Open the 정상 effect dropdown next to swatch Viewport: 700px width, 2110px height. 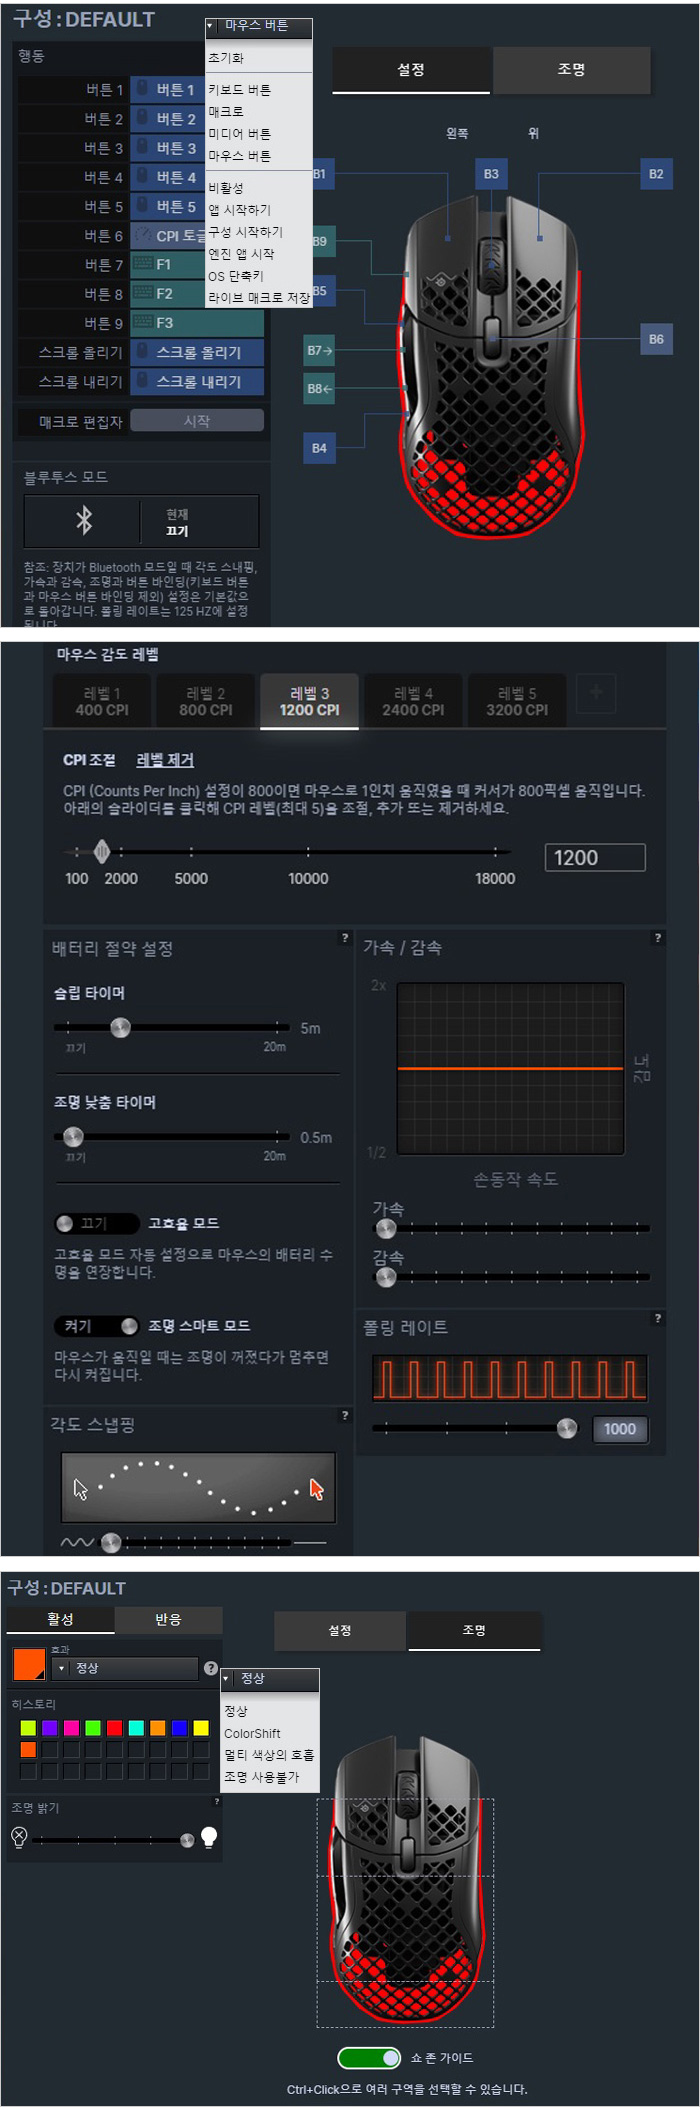tap(126, 1668)
